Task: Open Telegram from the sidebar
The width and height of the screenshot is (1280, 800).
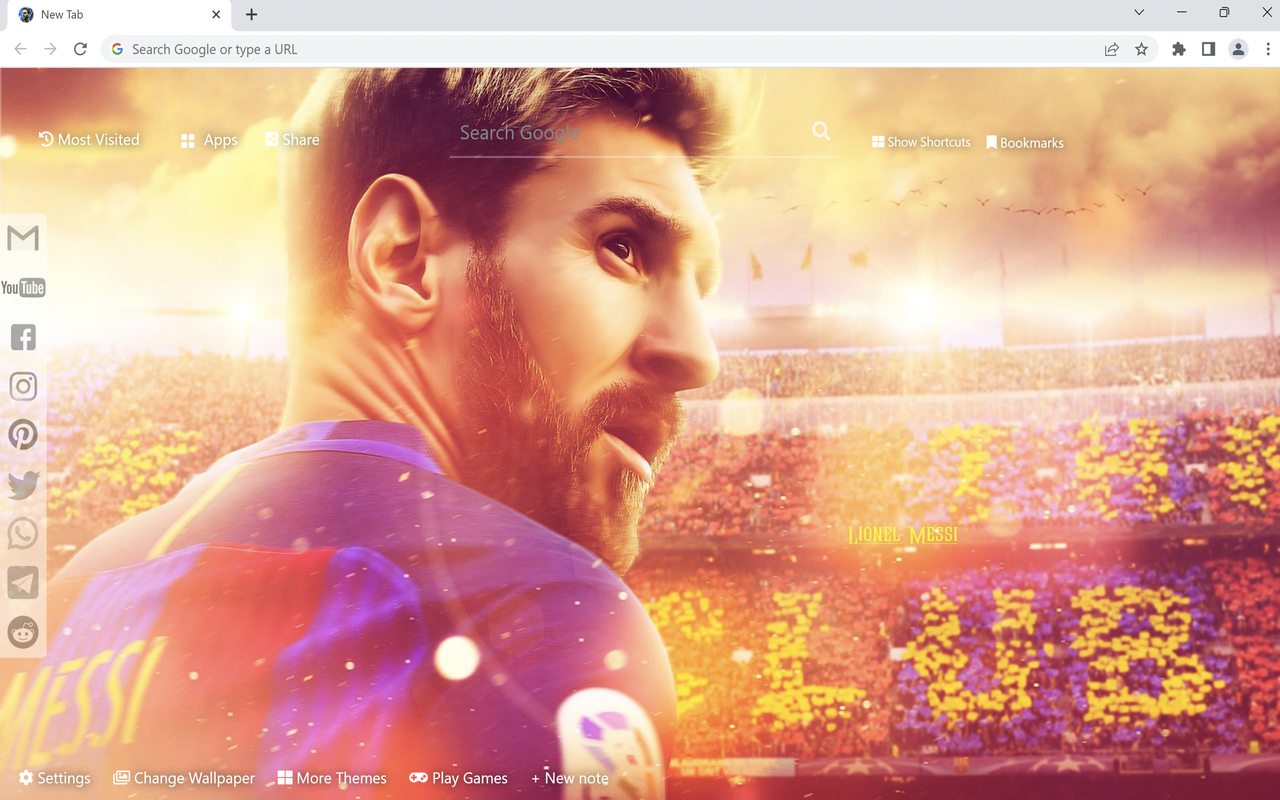Action: click(23, 582)
